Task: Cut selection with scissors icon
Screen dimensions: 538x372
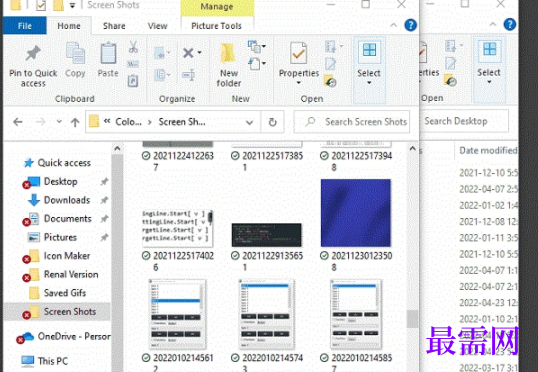Action: click(x=133, y=47)
